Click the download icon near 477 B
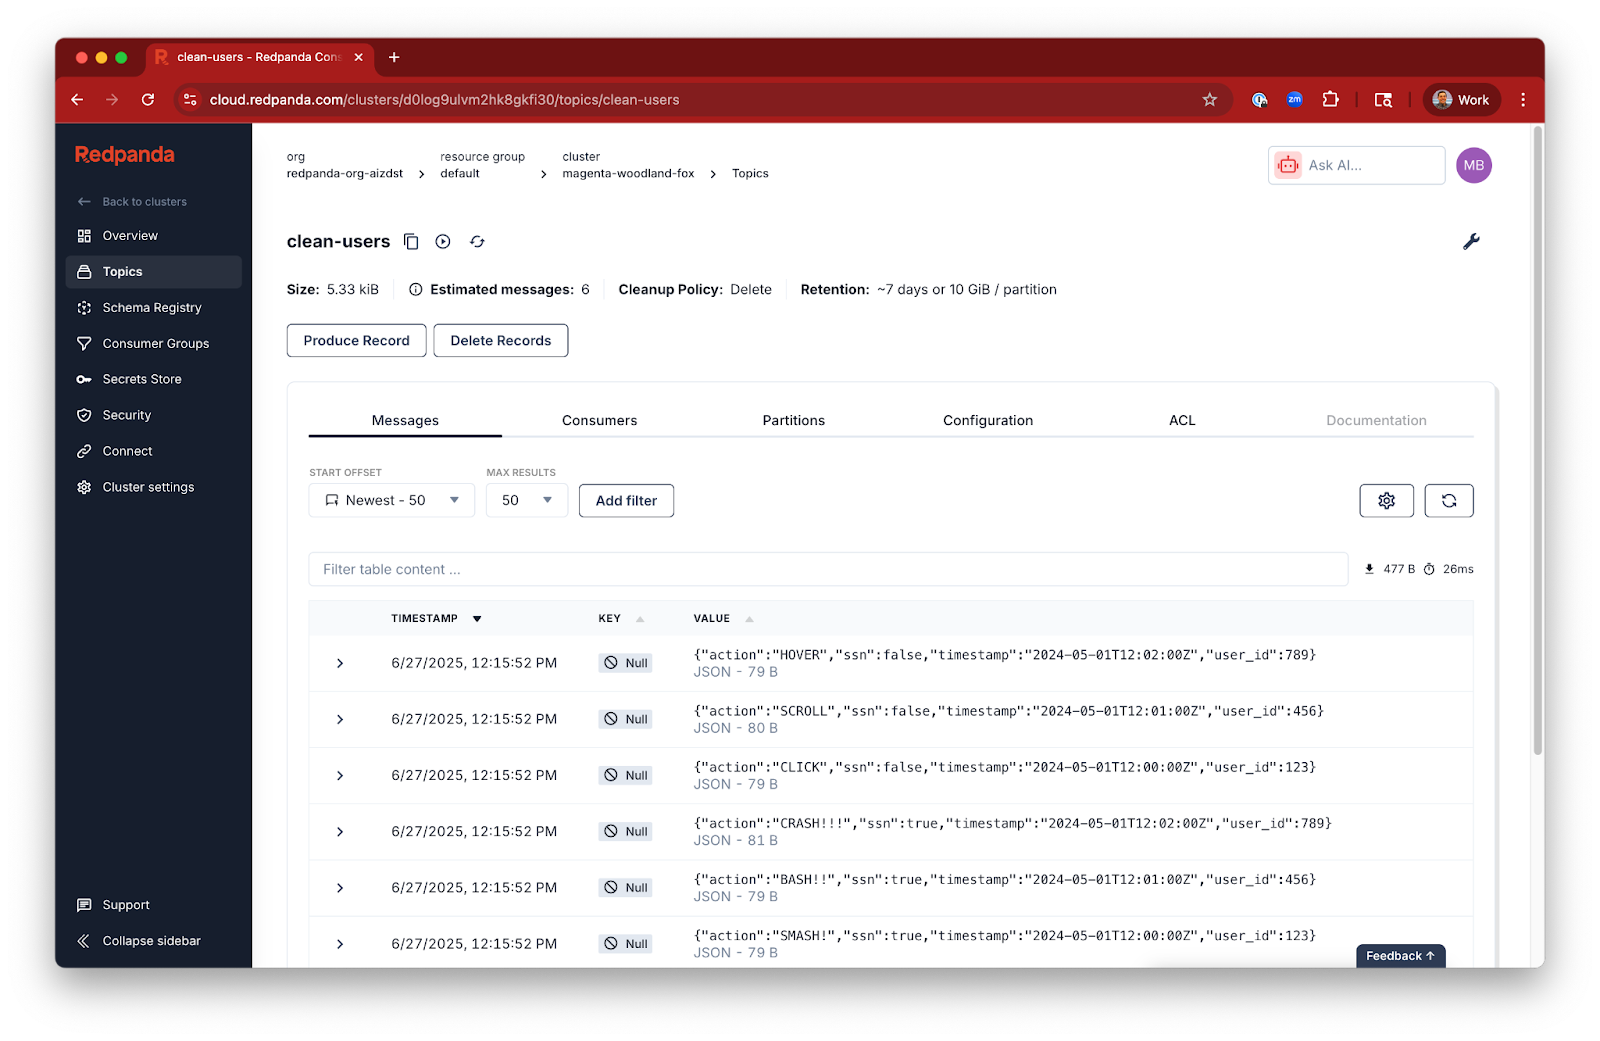Viewport: 1600px width, 1041px height. tap(1369, 569)
